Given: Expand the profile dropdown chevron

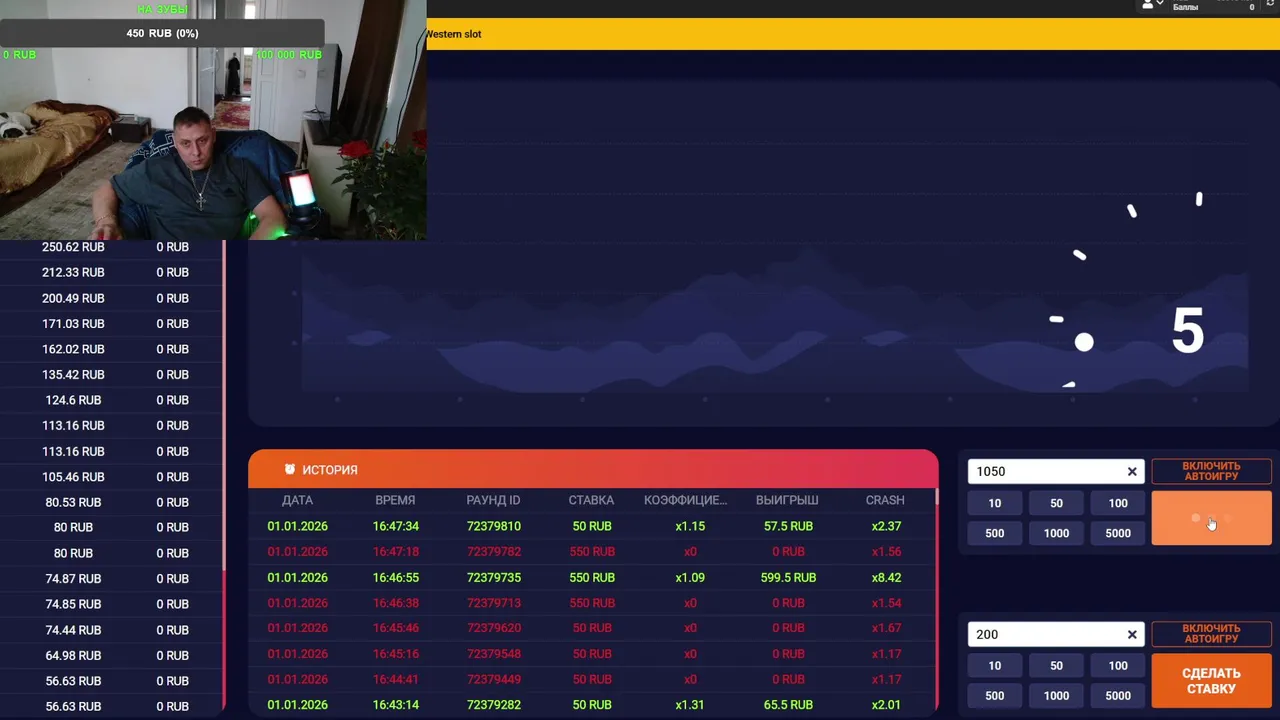Looking at the screenshot, I should tap(1160, 4).
